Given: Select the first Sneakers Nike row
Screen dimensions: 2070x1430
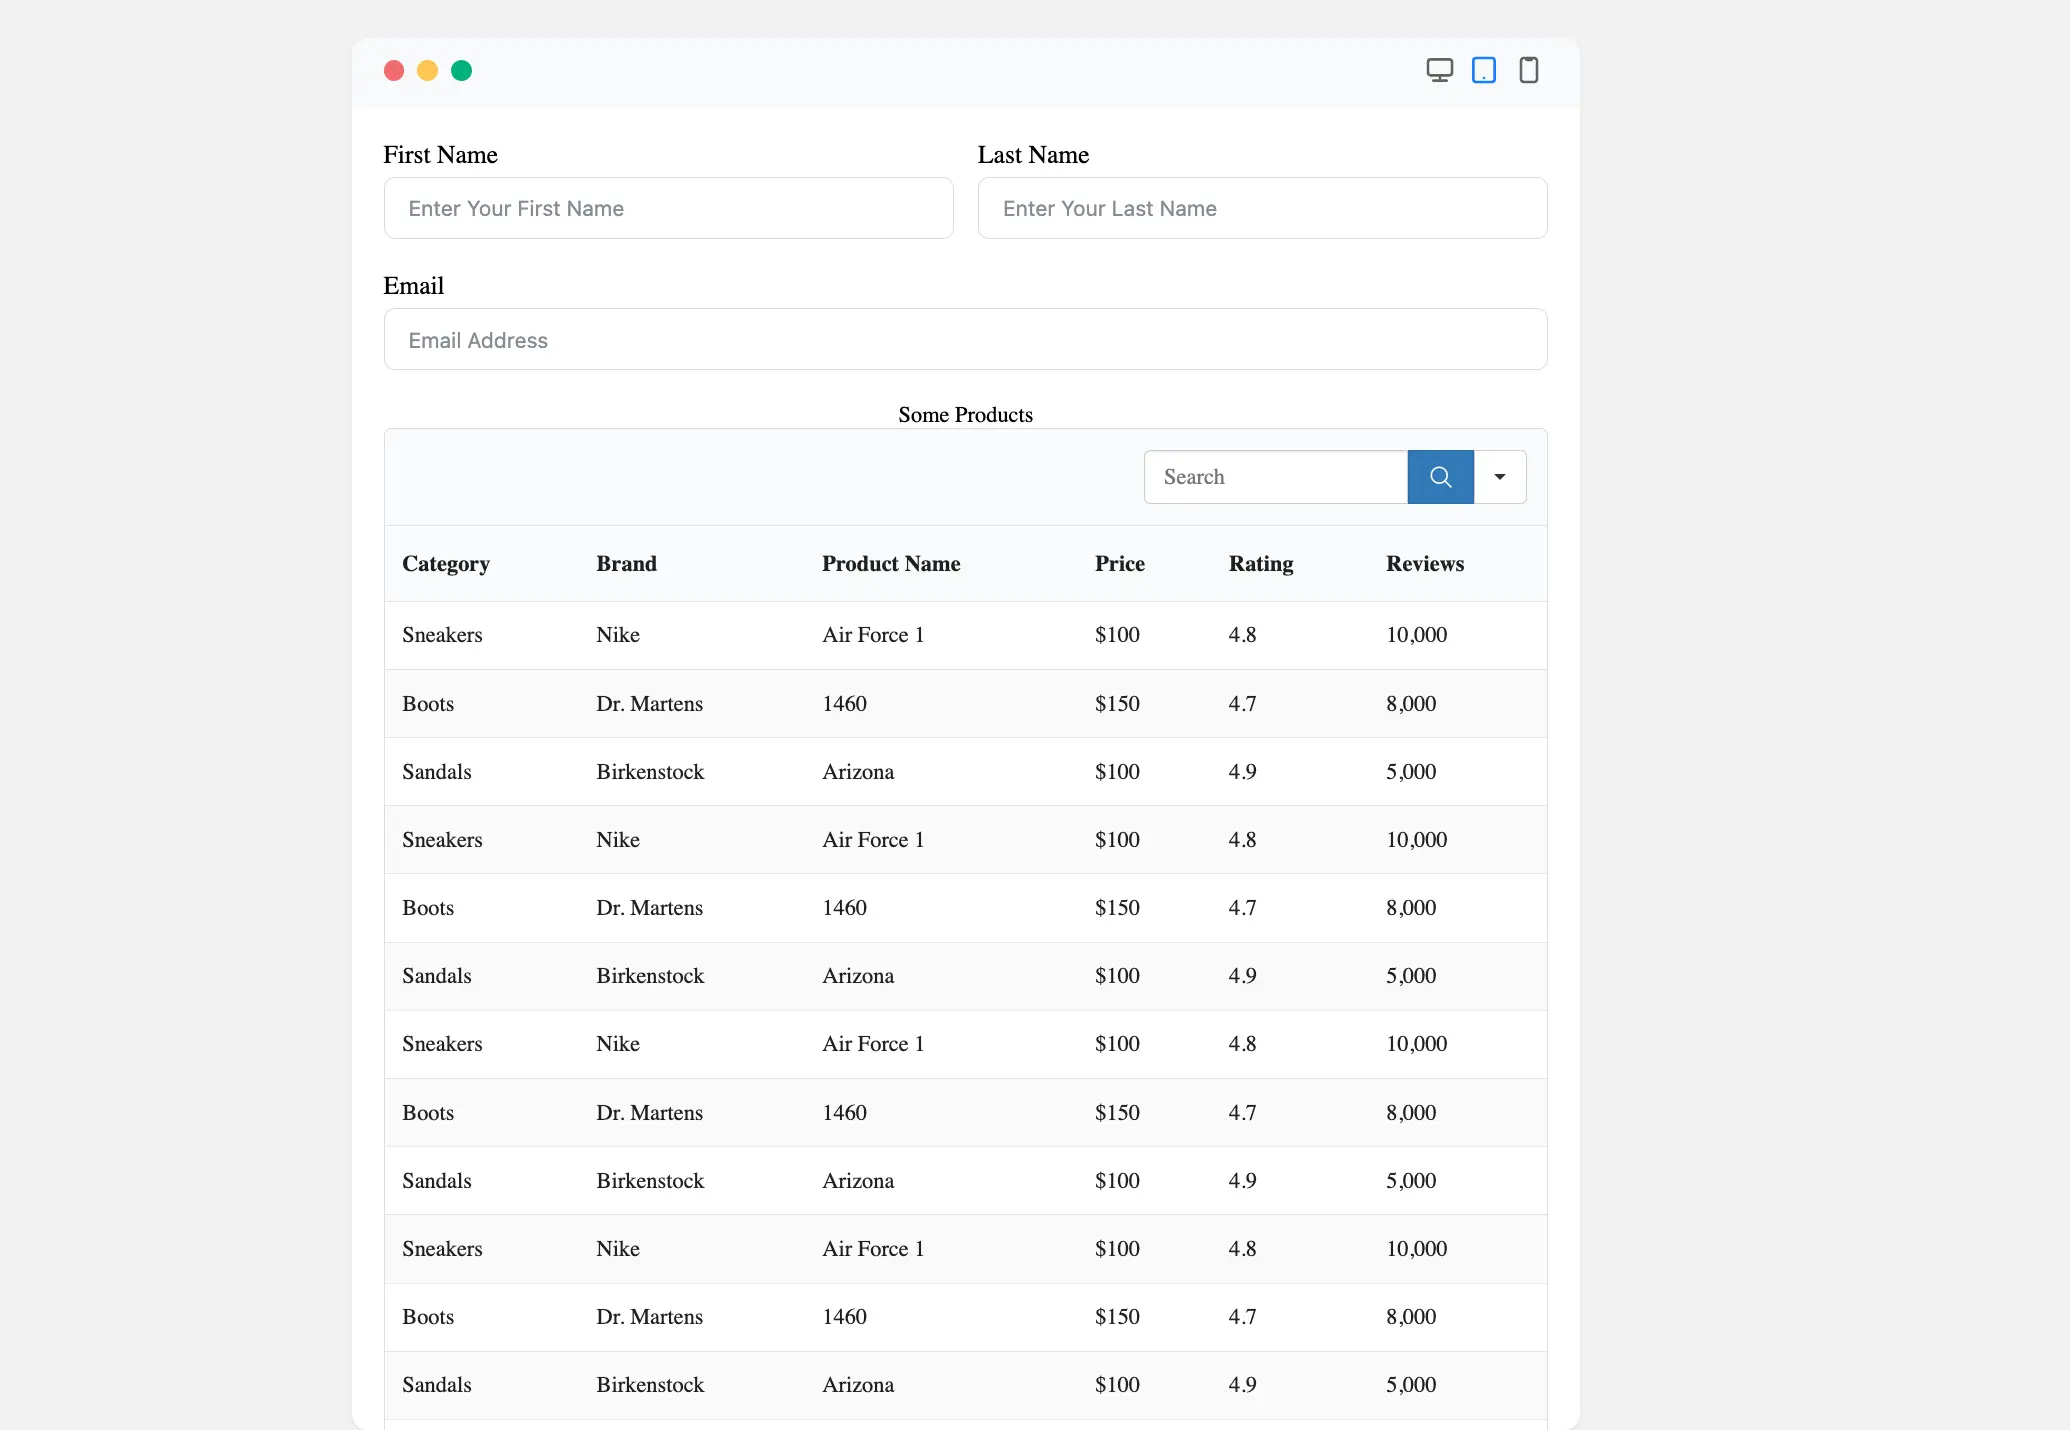Looking at the screenshot, I should click(x=965, y=635).
